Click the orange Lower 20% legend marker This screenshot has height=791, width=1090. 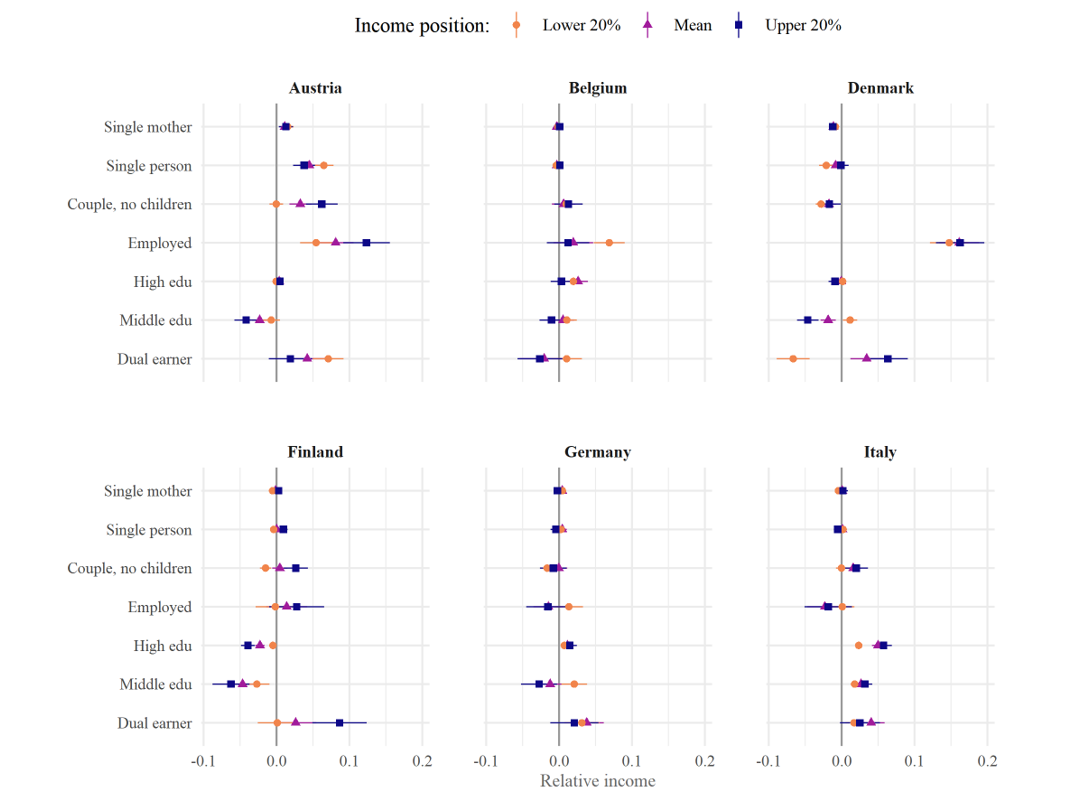[x=517, y=26]
